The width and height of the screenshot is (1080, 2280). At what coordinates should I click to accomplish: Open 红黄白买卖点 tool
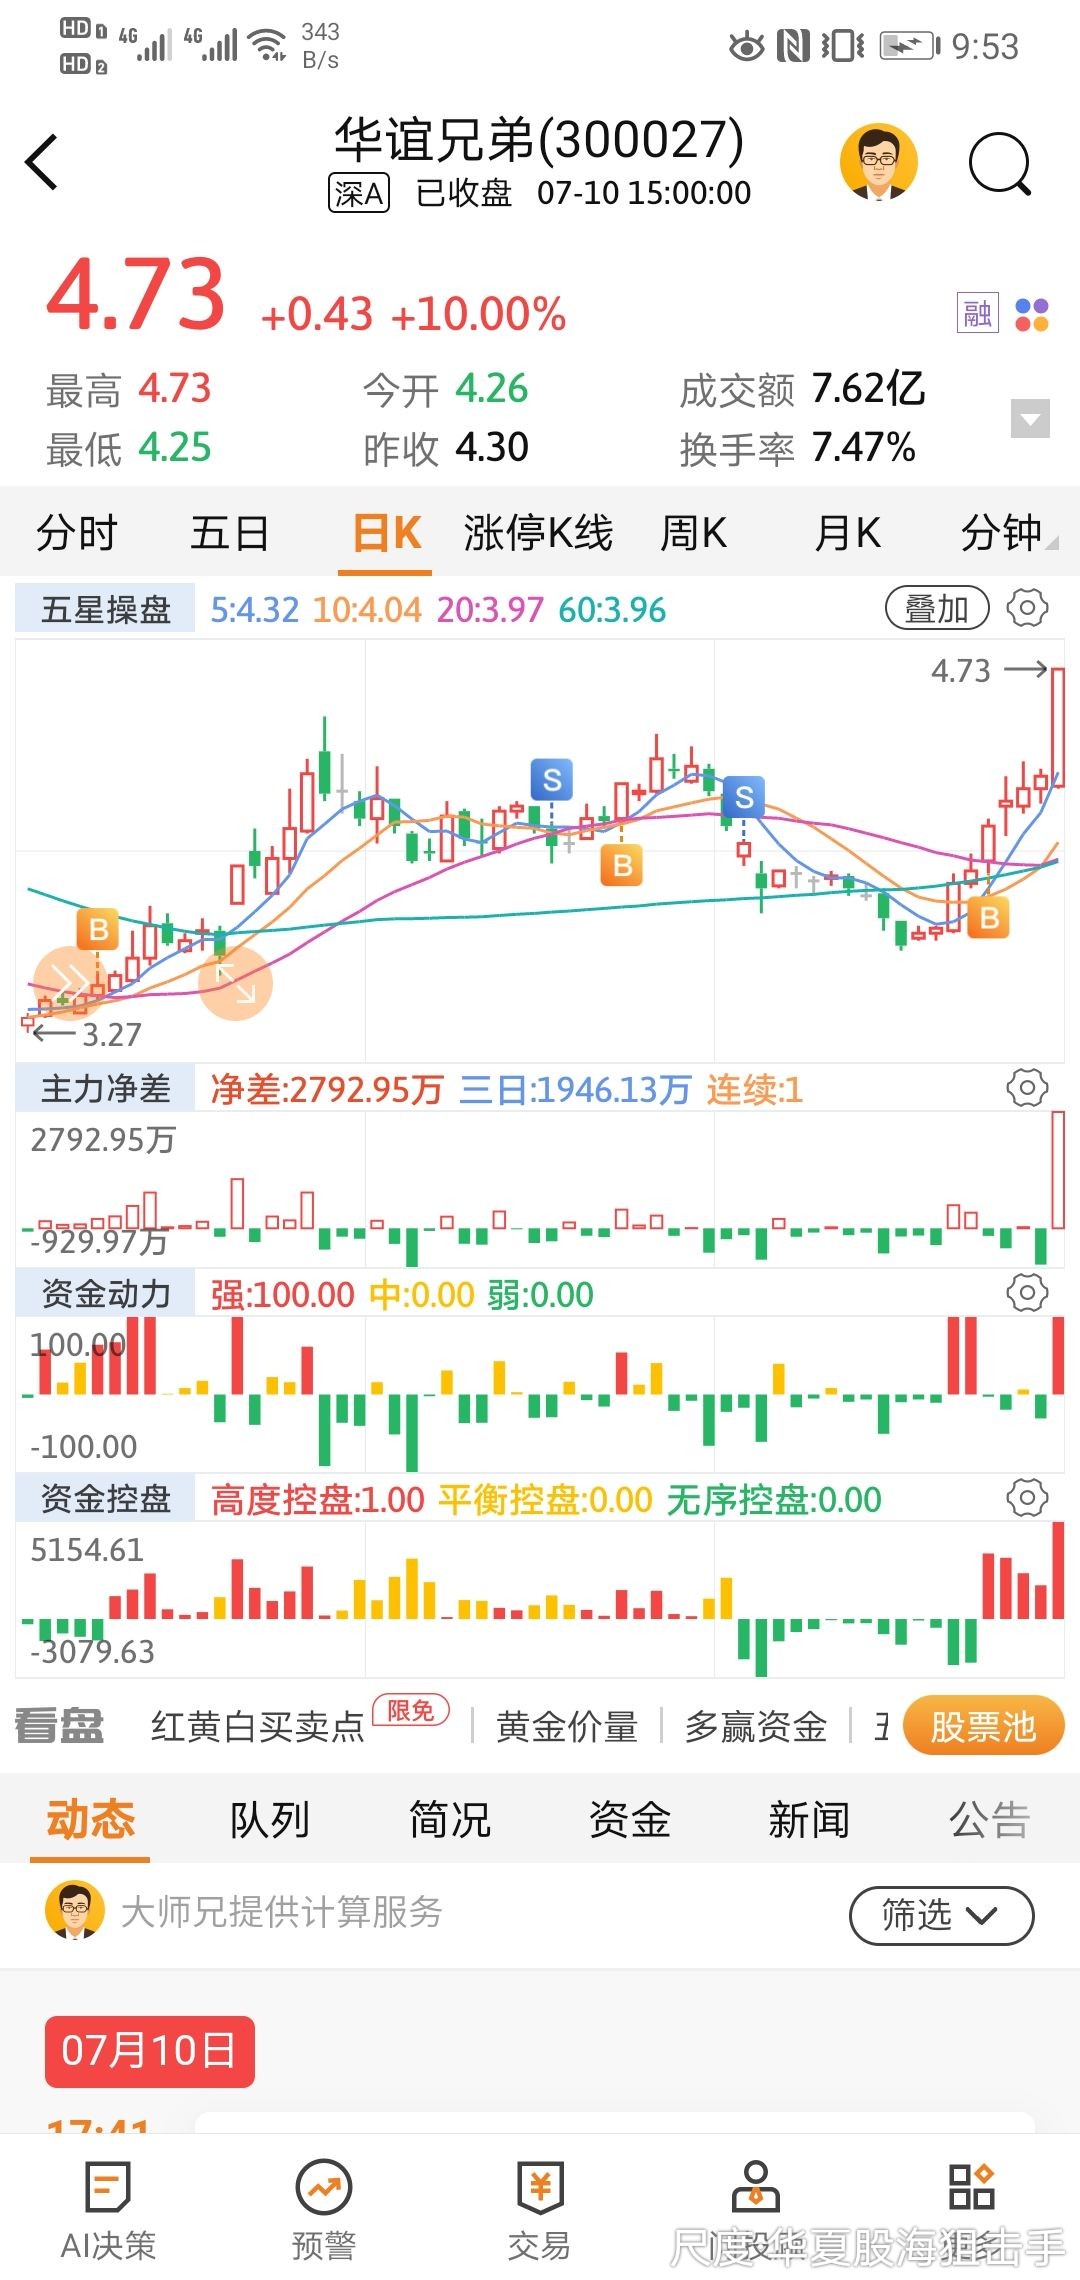(258, 1726)
